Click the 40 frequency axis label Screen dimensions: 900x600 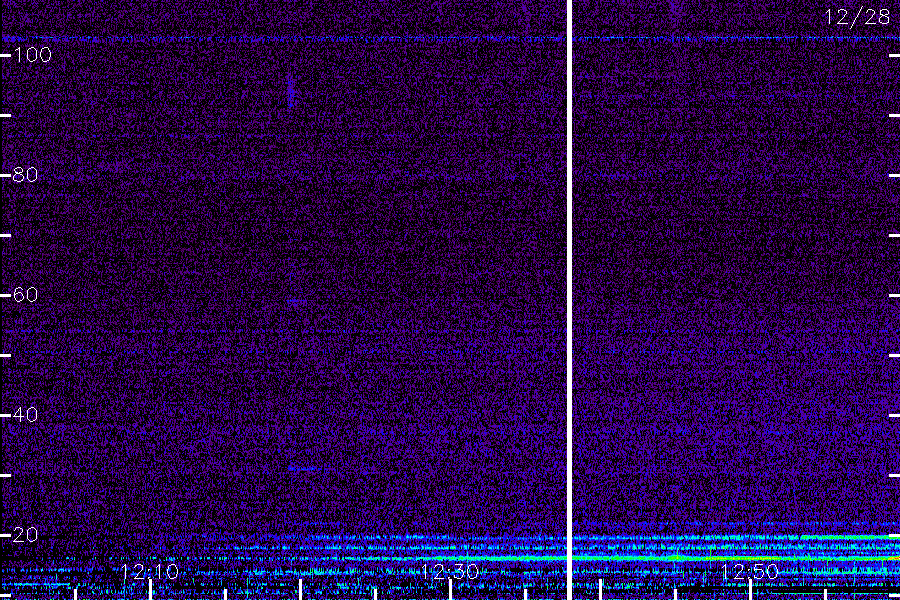click(25, 415)
